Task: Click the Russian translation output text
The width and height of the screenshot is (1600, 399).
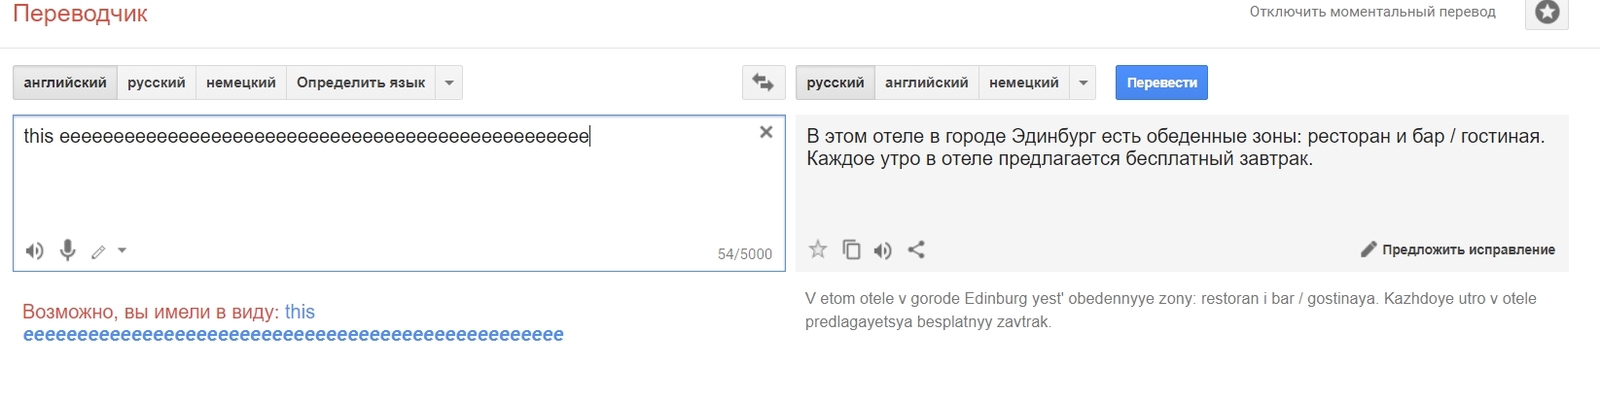Action: coord(1175,147)
